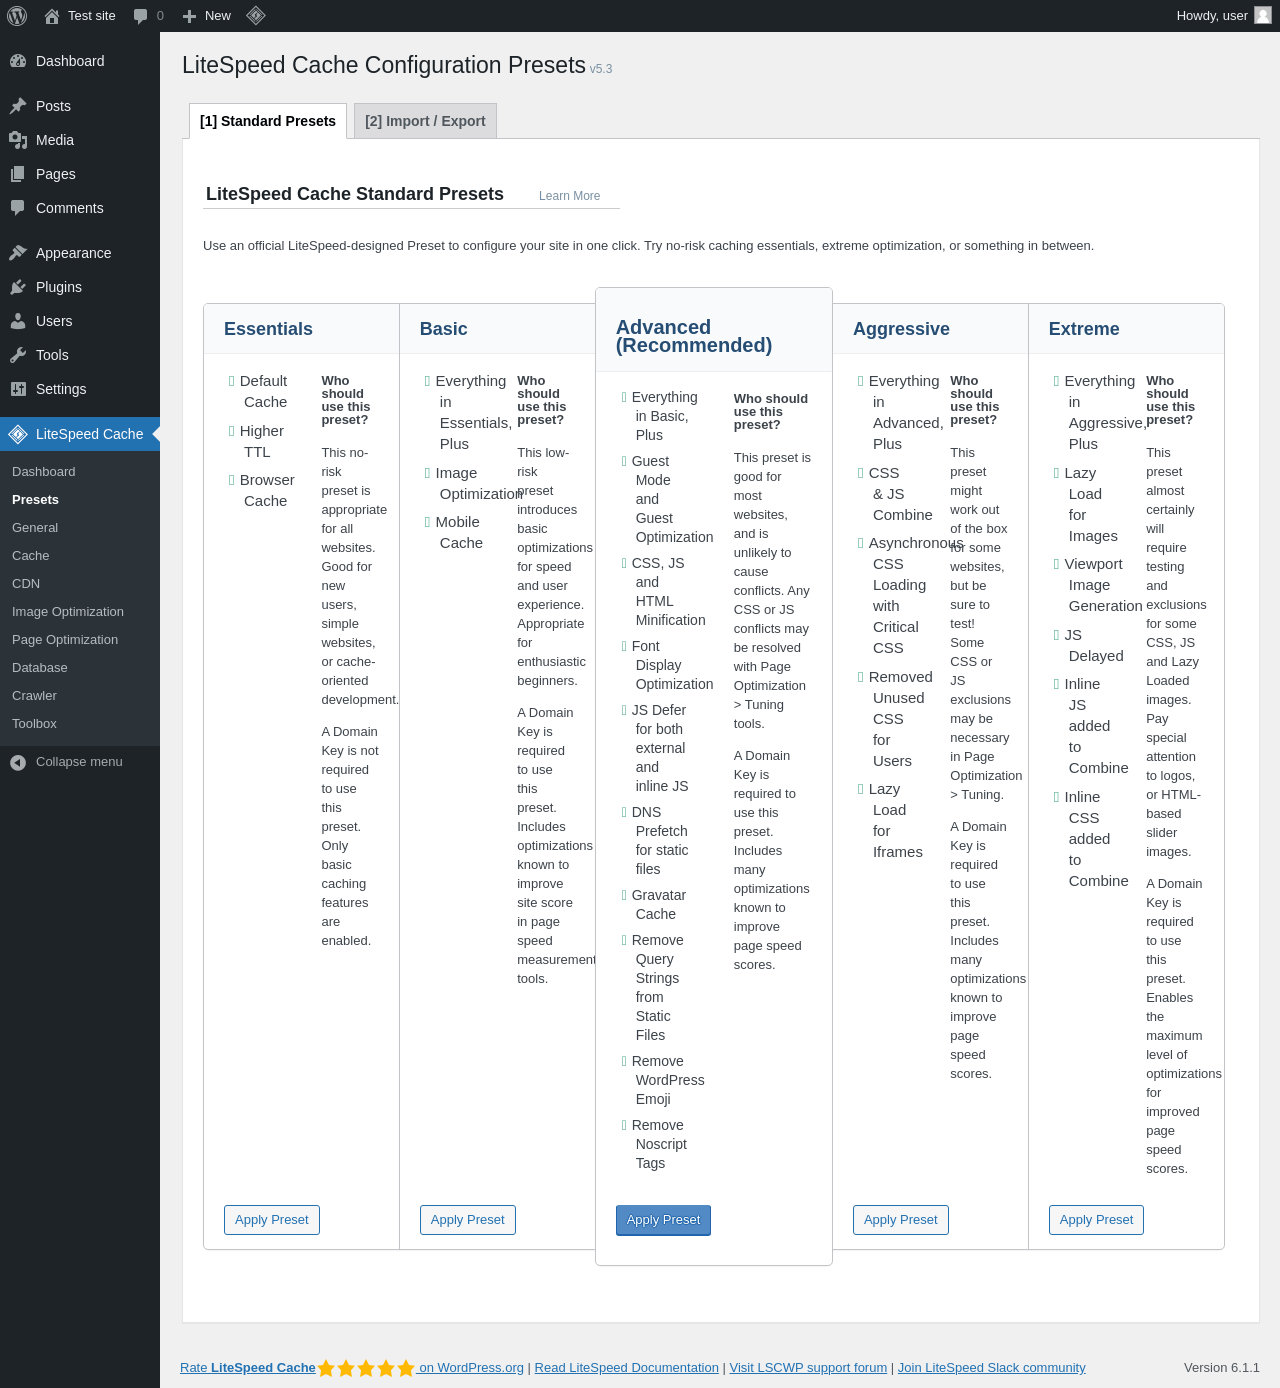Open the Page Optimization submenu item
The image size is (1280, 1388).
point(65,640)
